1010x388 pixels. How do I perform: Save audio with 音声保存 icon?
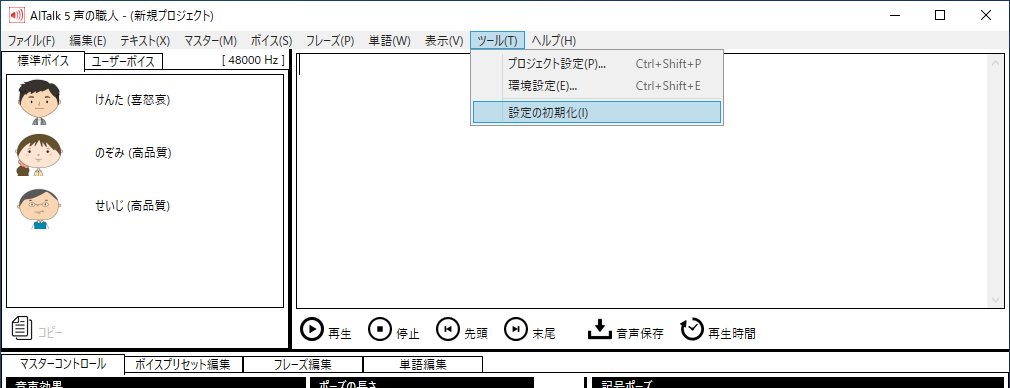pyautogui.click(x=599, y=329)
